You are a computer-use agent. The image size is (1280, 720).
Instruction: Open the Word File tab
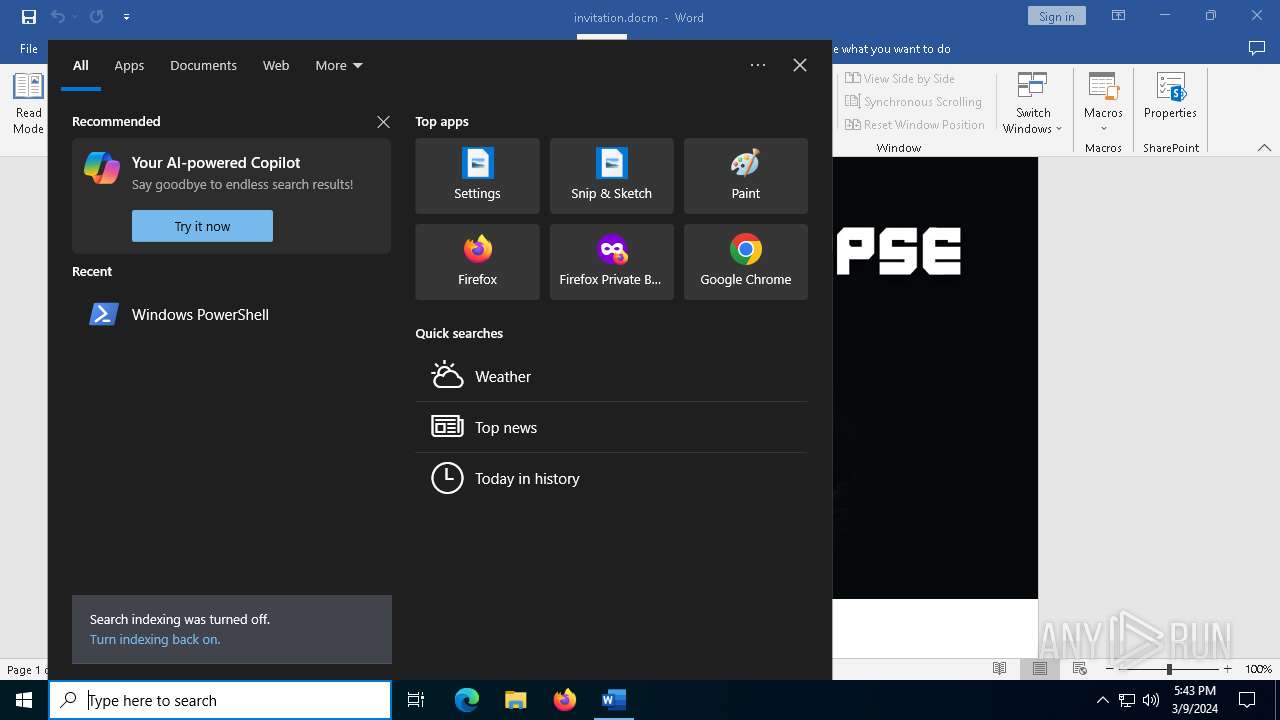[28, 48]
